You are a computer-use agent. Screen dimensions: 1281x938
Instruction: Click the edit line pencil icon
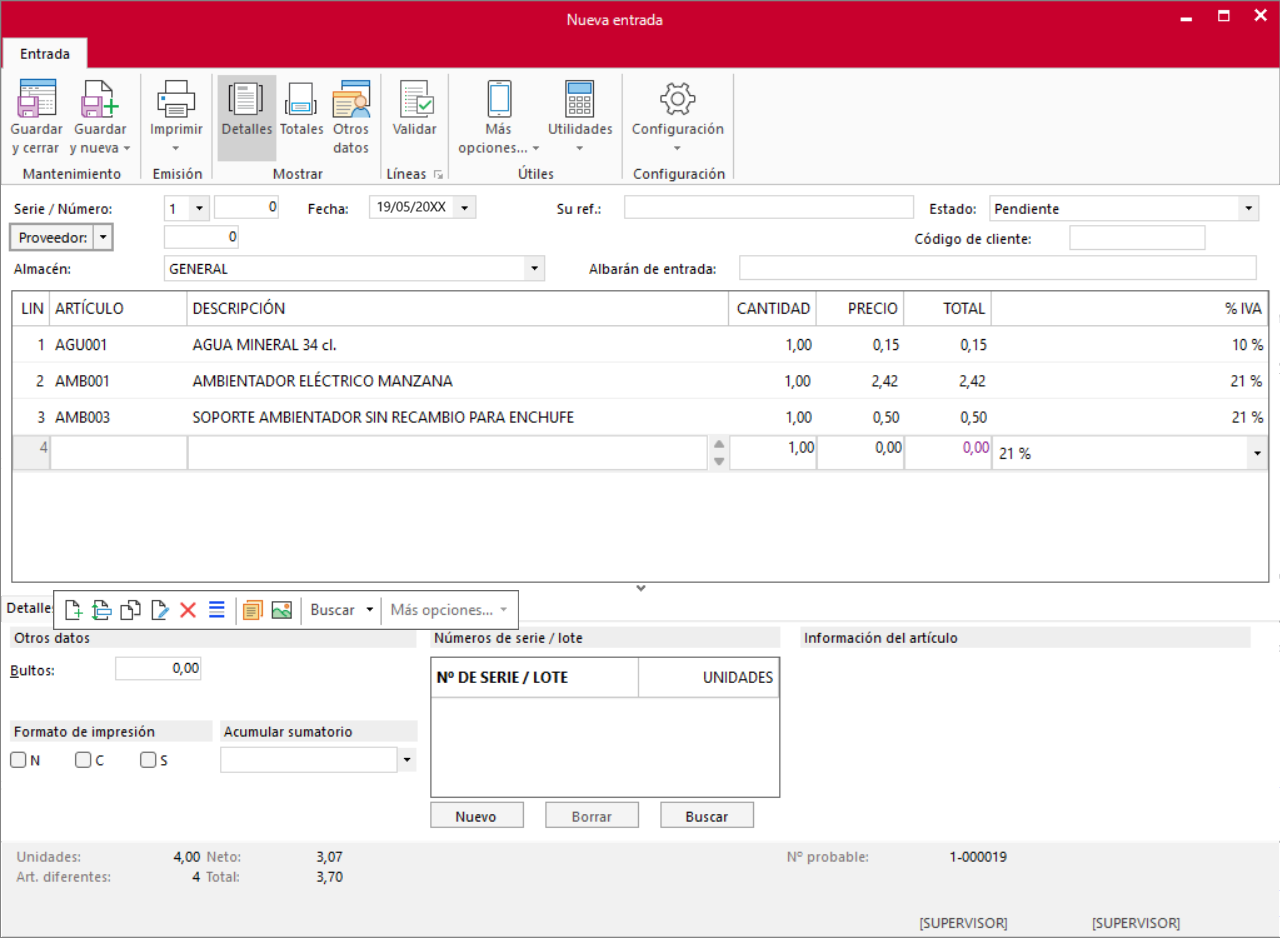(x=159, y=610)
